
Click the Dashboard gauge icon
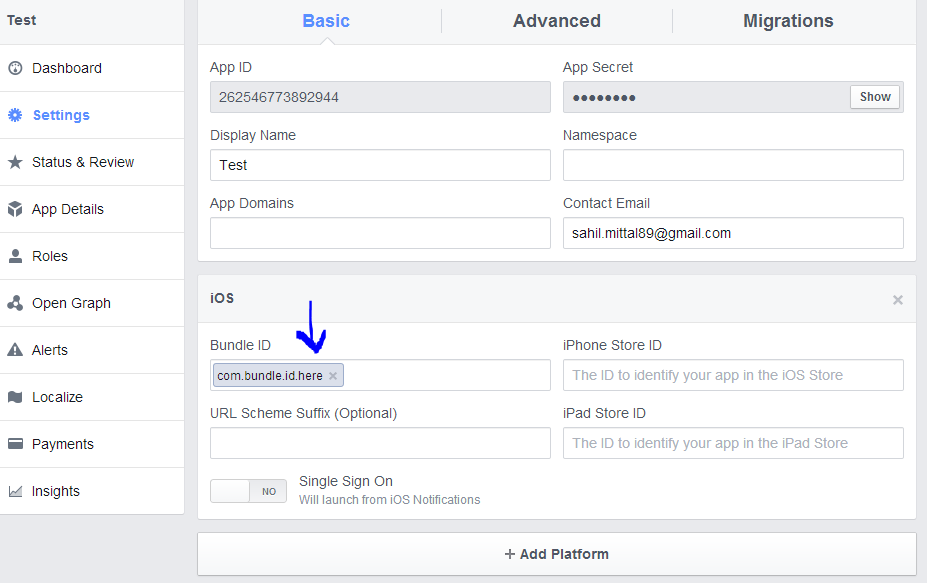(15, 68)
